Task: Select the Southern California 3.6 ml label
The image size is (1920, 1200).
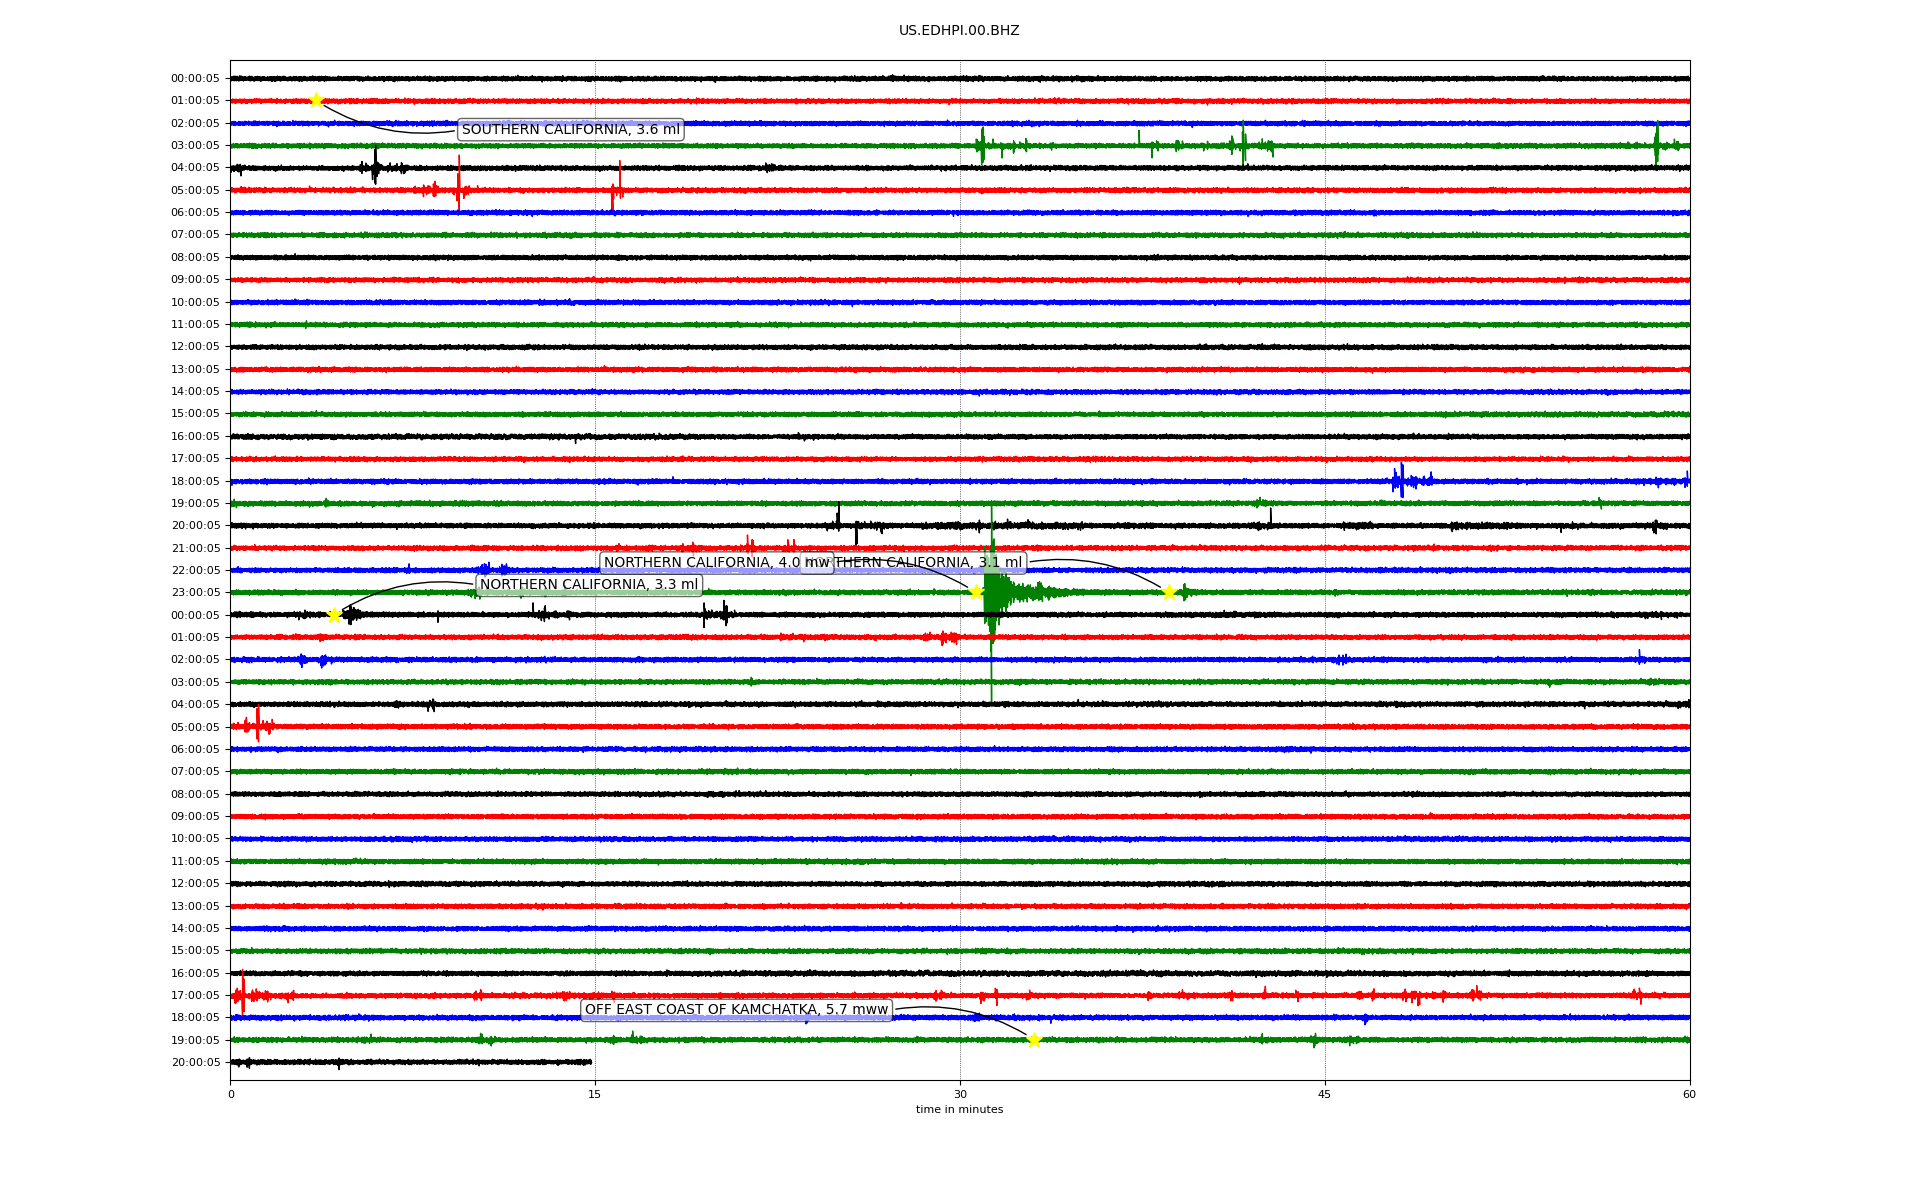Action: coord(570,130)
